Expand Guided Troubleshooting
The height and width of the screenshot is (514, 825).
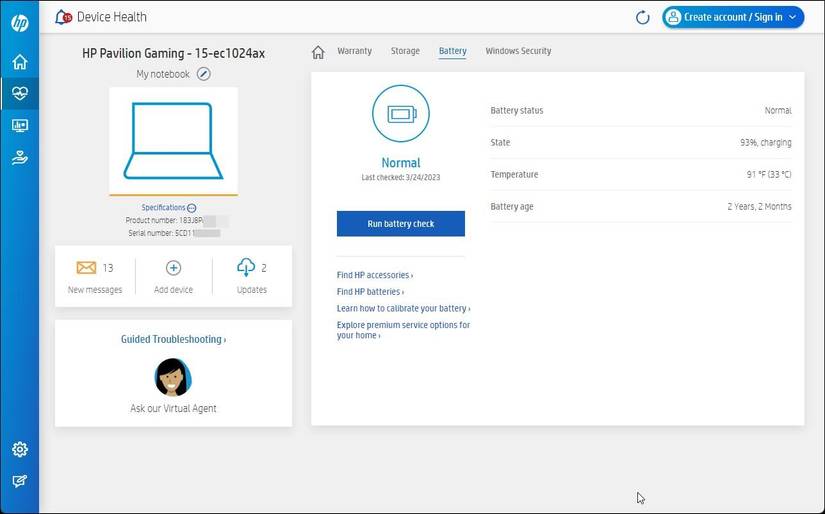tap(173, 340)
